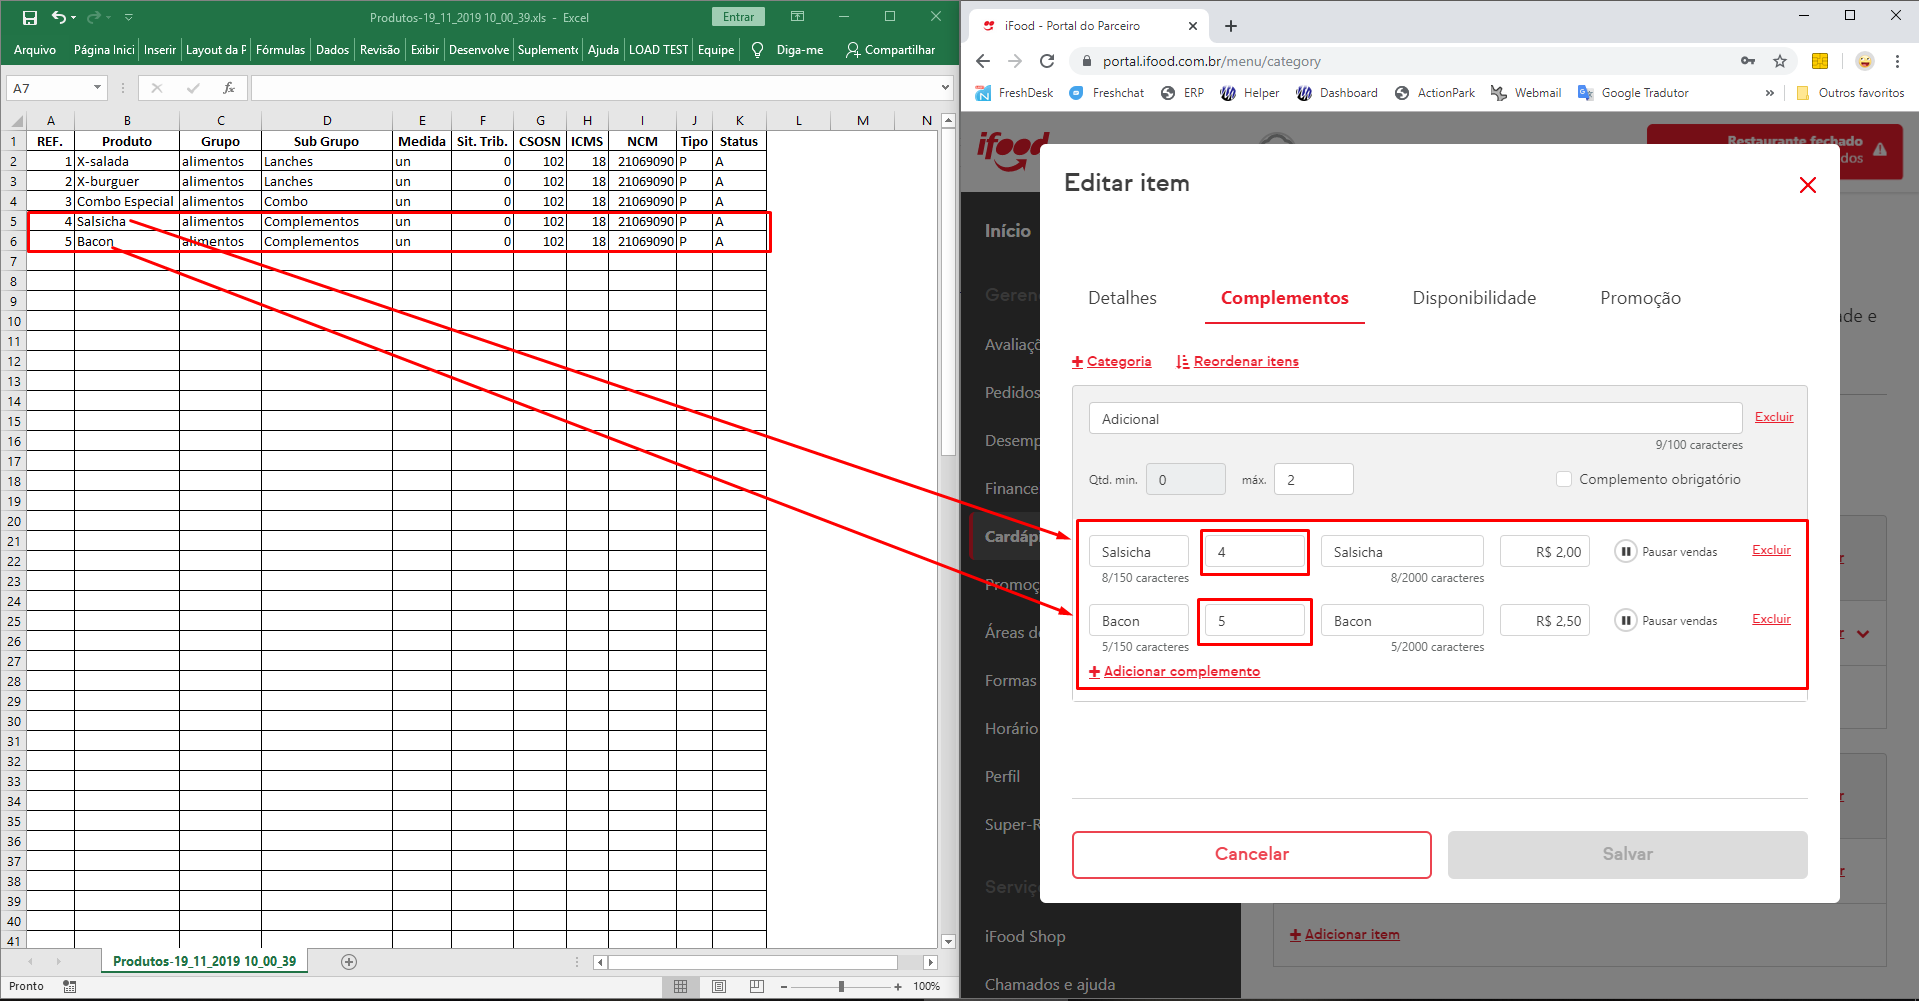Open Chrome three-dot menu

[1897, 61]
